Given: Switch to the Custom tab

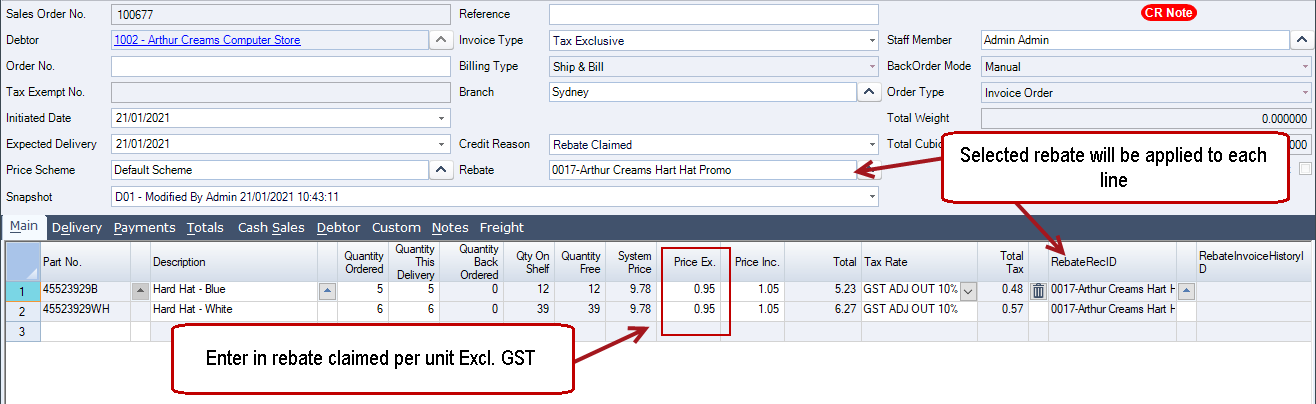Looking at the screenshot, I should 396,228.
